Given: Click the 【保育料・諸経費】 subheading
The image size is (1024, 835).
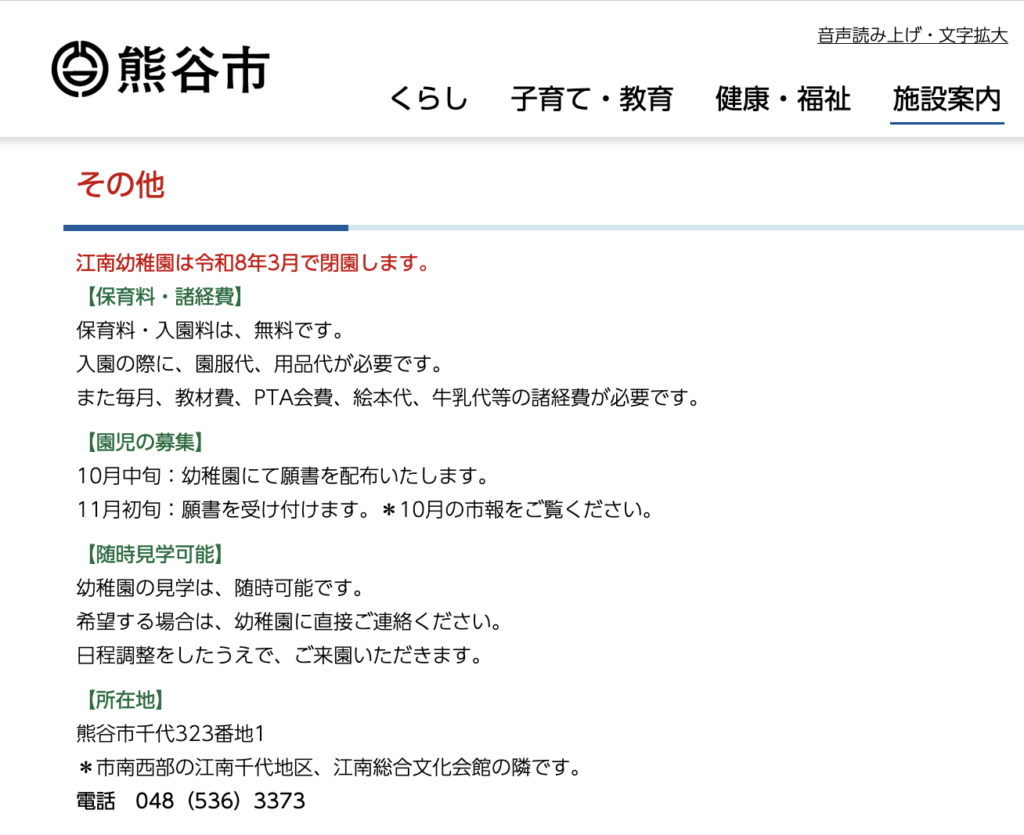Looking at the screenshot, I should [x=160, y=297].
